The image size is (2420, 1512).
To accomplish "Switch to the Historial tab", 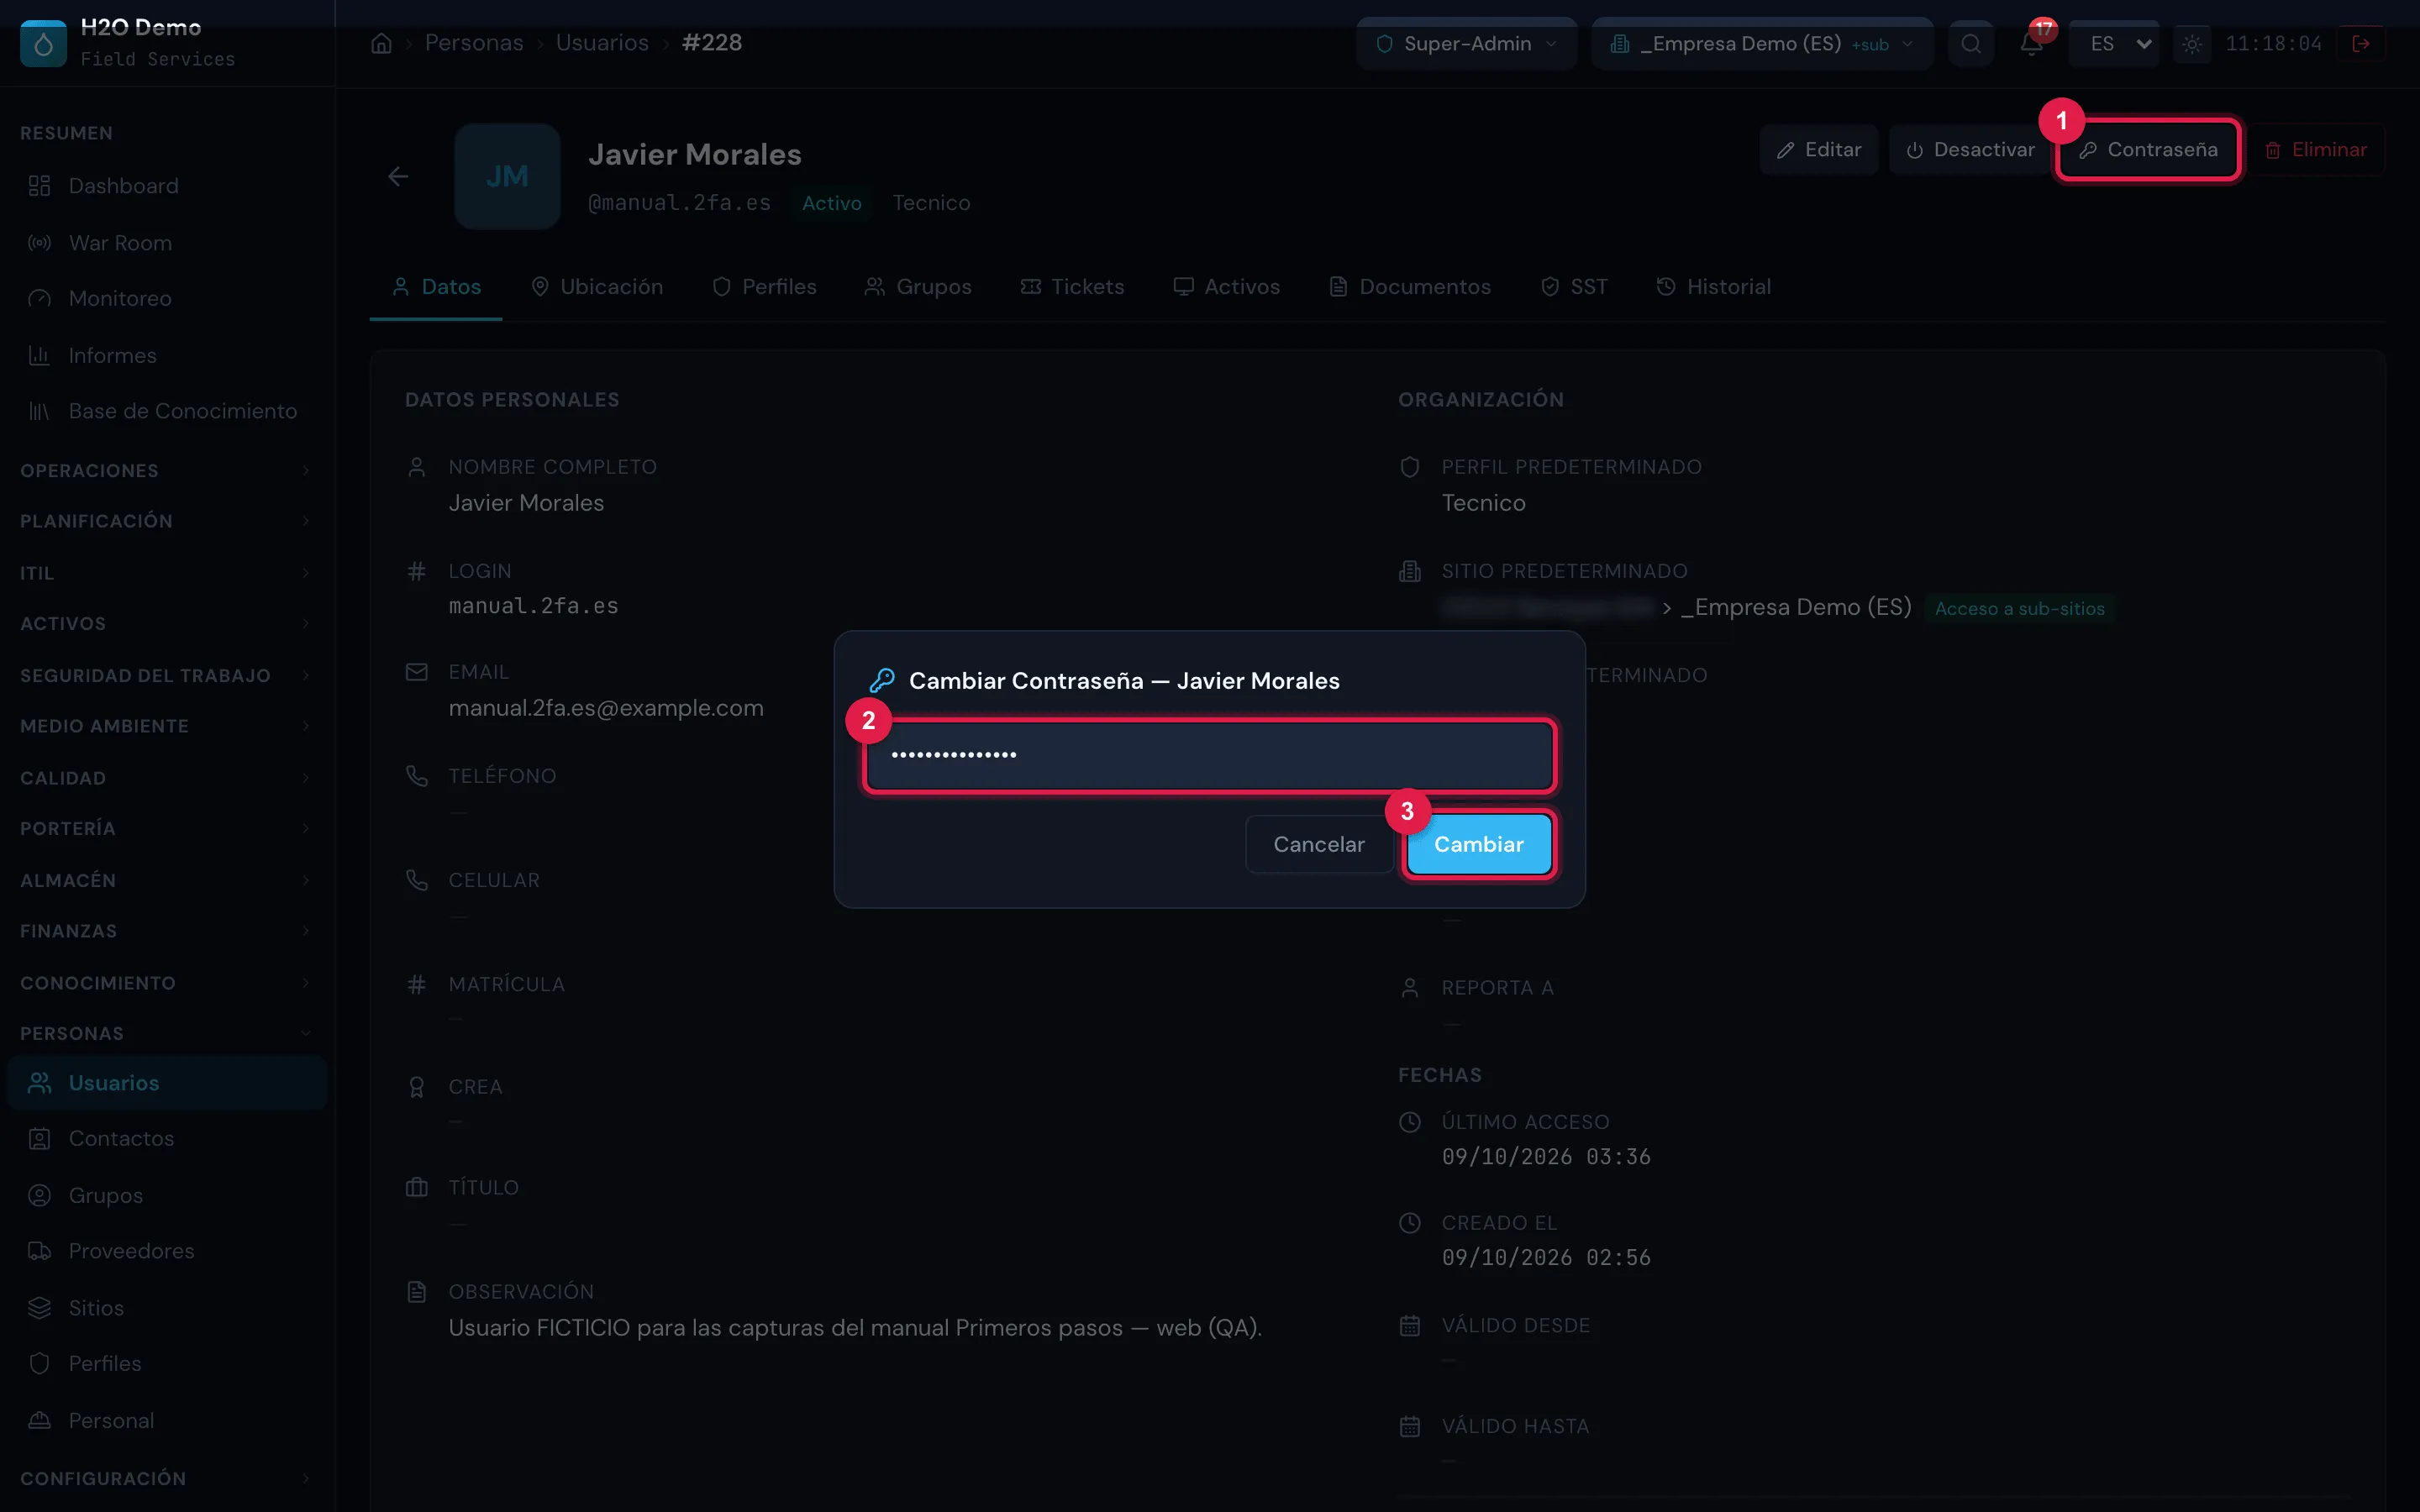I will click(1714, 287).
